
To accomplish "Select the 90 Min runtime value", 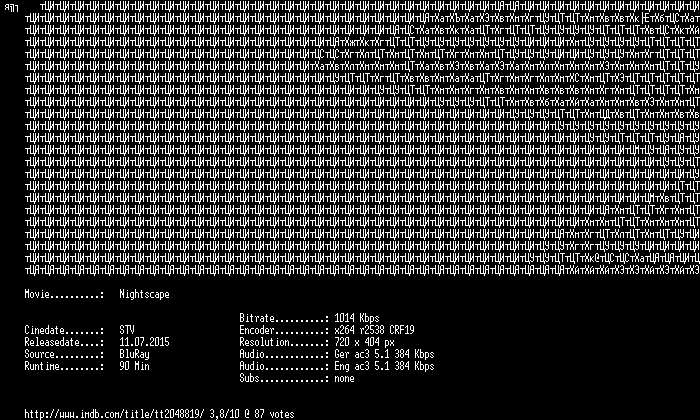I will pyautogui.click(x=134, y=366).
